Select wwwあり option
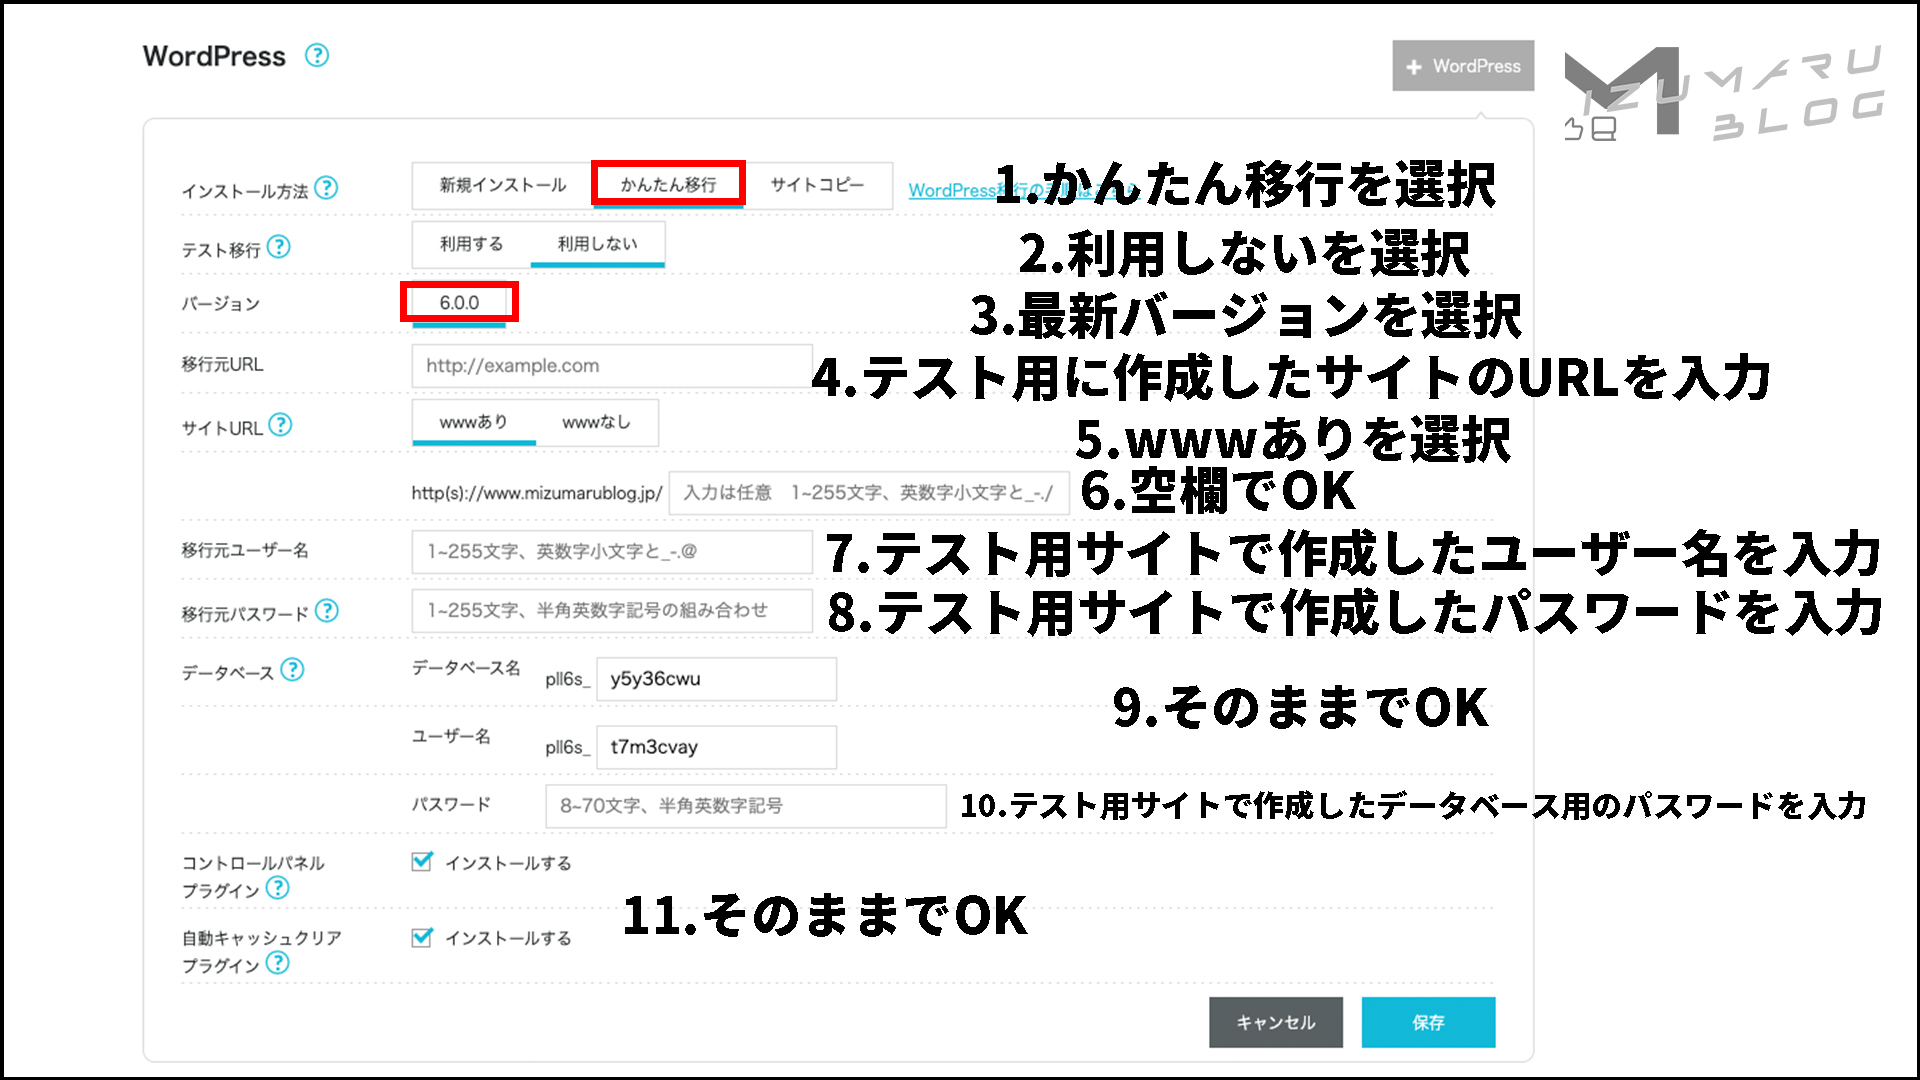The width and height of the screenshot is (1920, 1080). (474, 423)
